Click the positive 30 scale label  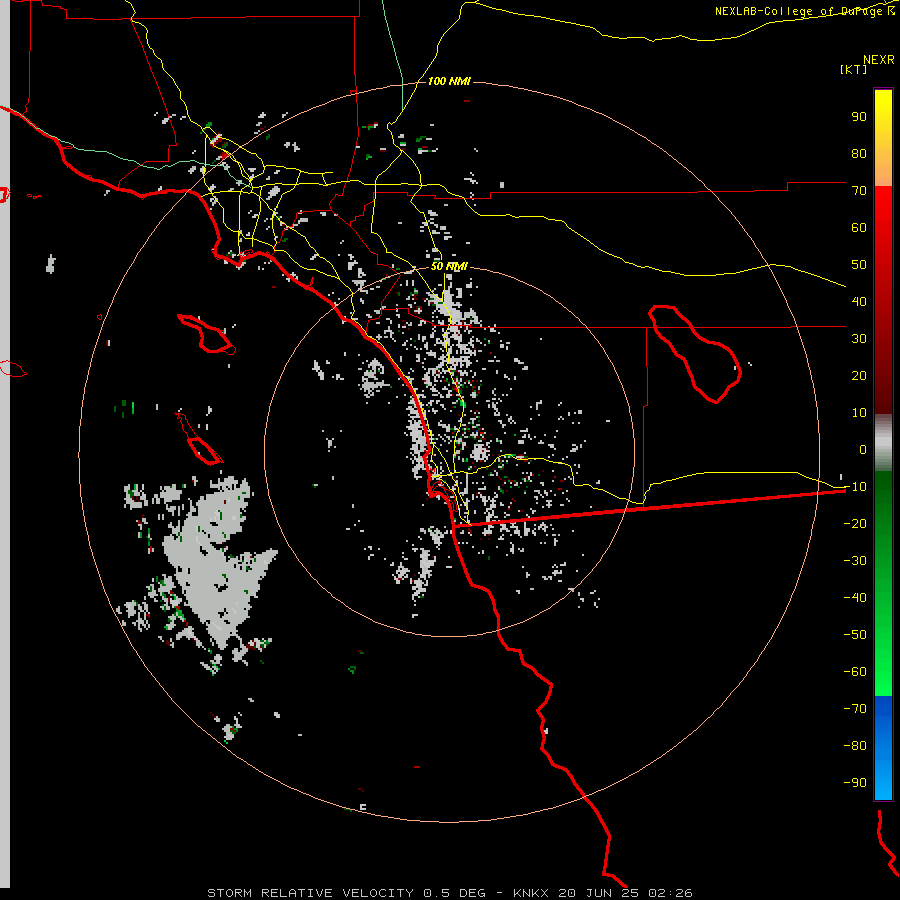(x=859, y=339)
